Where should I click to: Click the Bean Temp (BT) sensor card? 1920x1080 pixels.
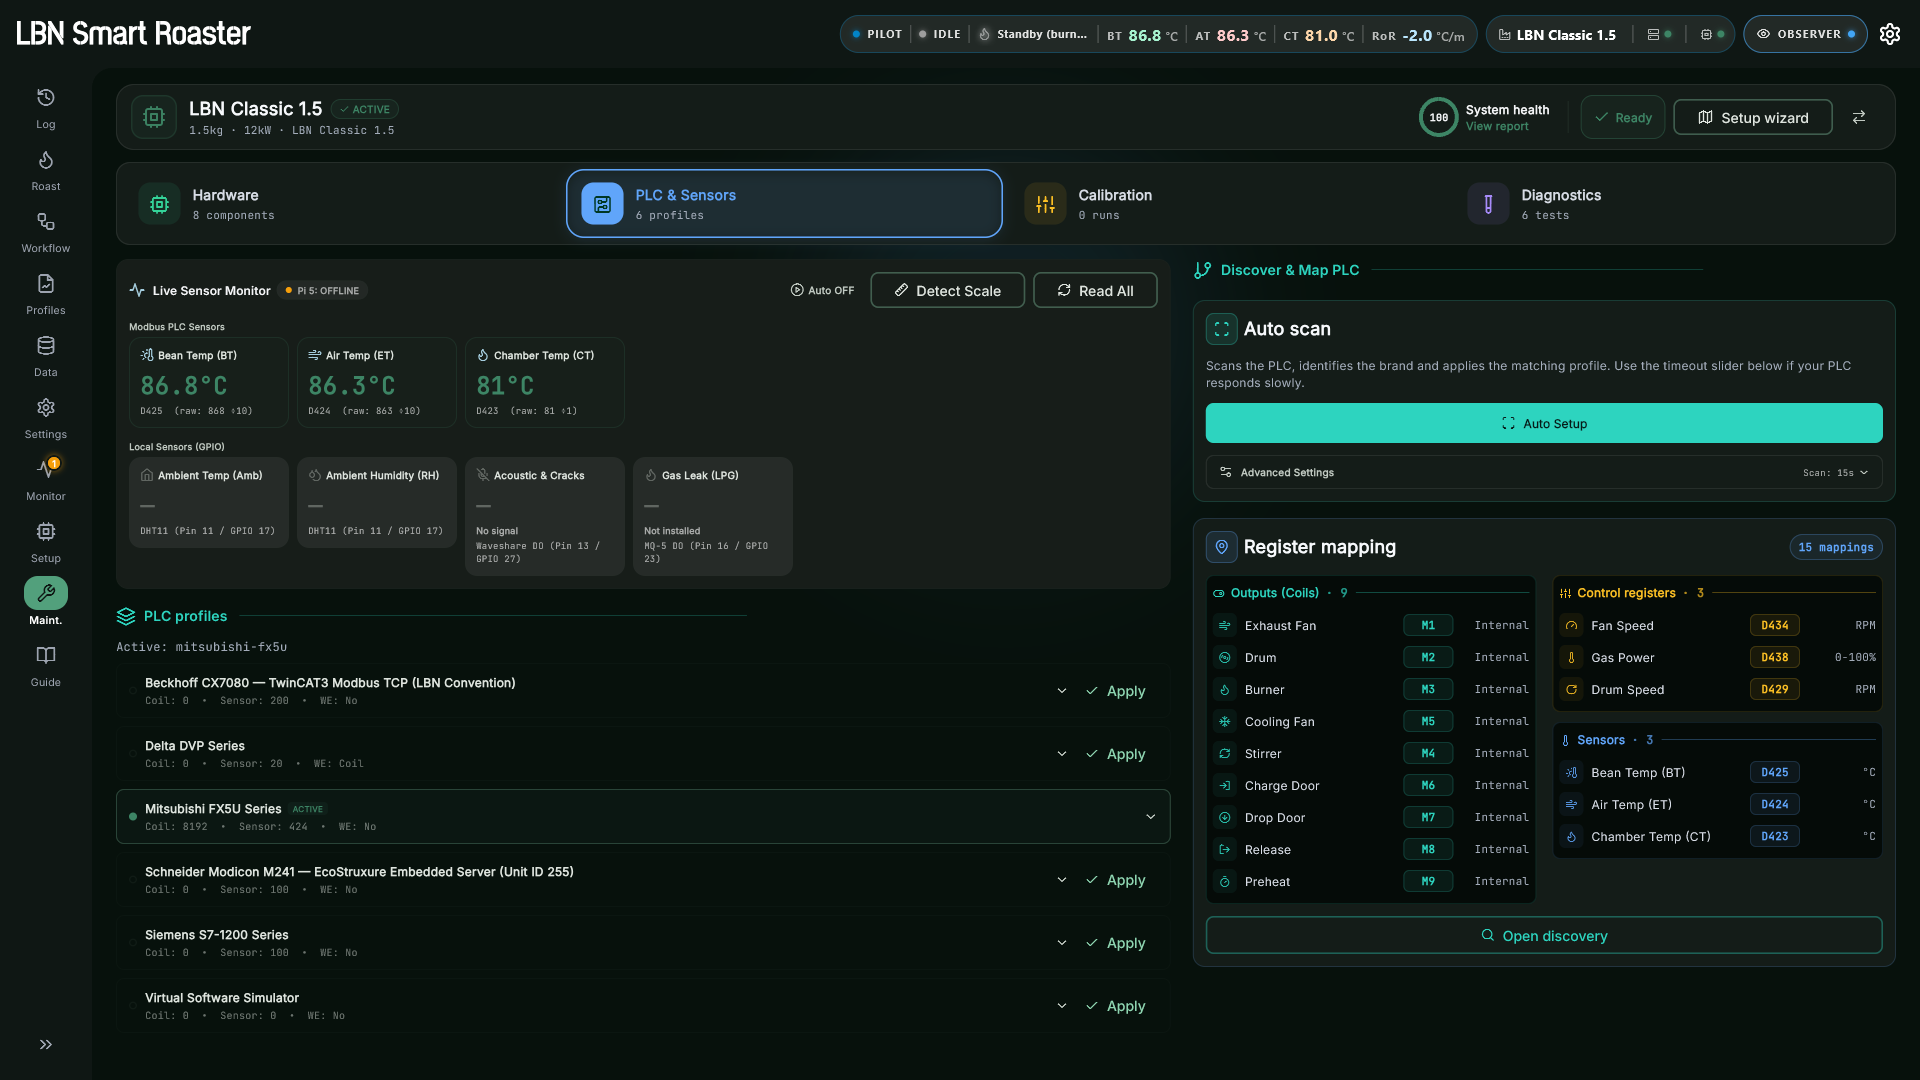coord(209,383)
